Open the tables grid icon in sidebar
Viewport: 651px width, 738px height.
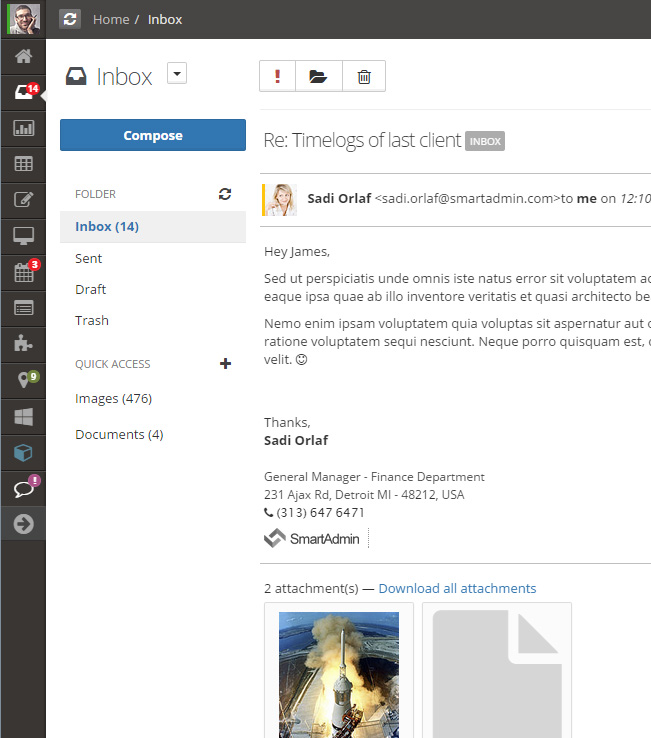click(x=23, y=164)
